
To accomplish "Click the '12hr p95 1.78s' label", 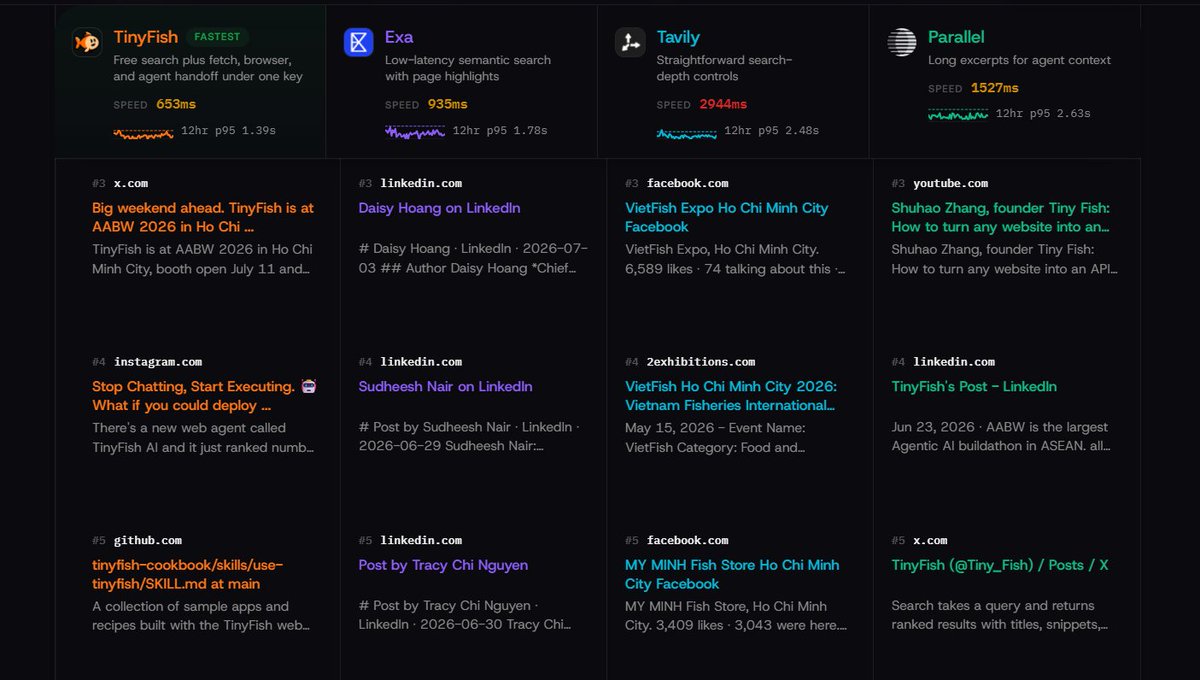I will (x=500, y=131).
